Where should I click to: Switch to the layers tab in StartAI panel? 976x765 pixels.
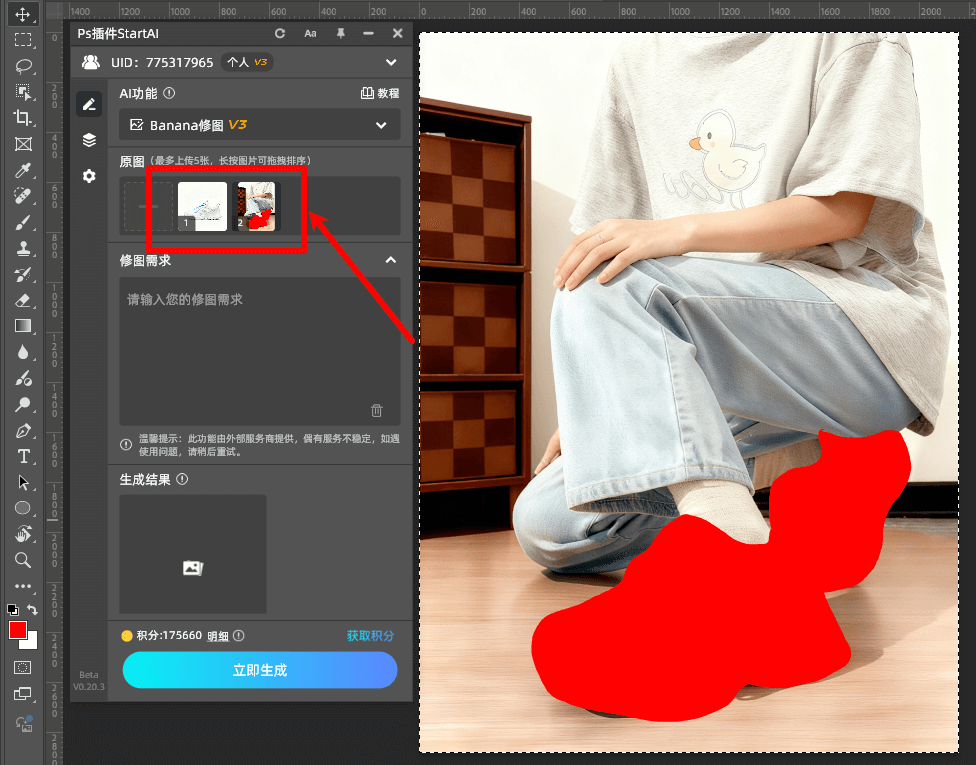(89, 139)
